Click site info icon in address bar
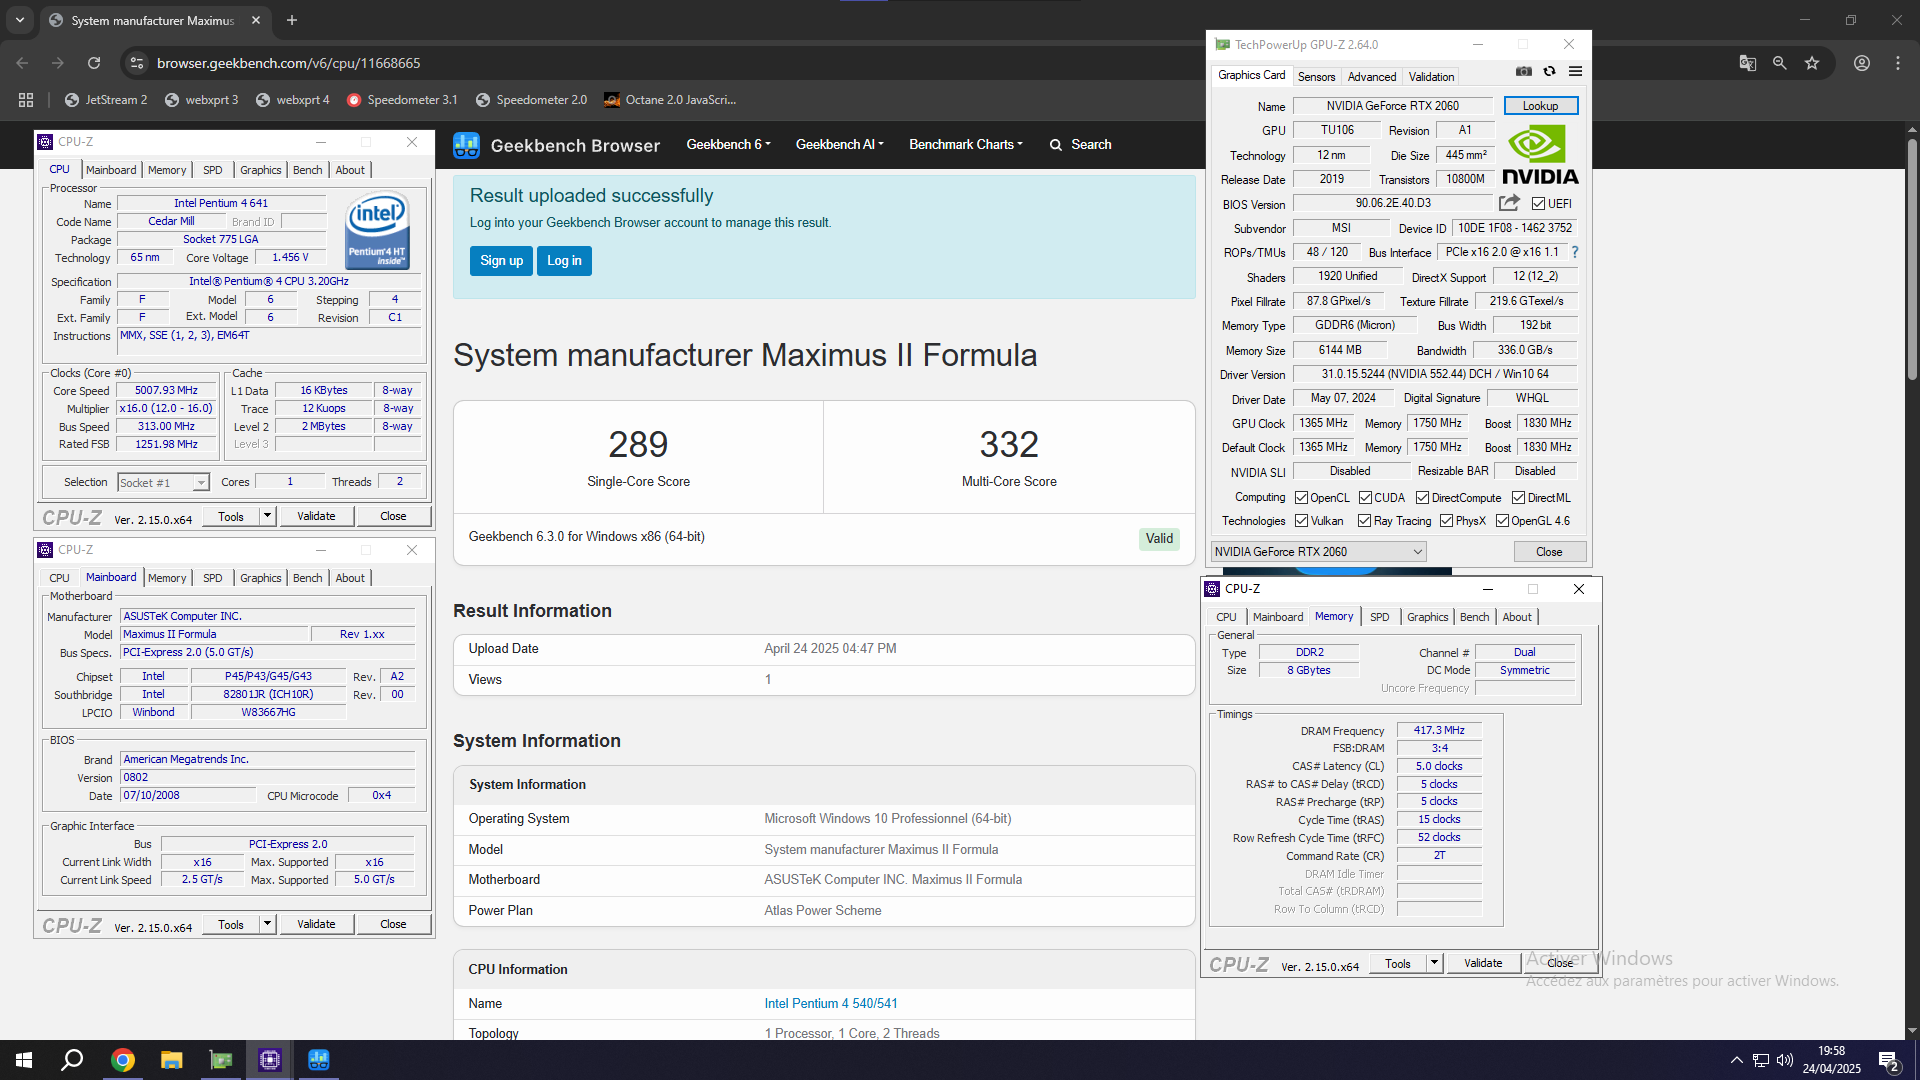 tap(137, 63)
